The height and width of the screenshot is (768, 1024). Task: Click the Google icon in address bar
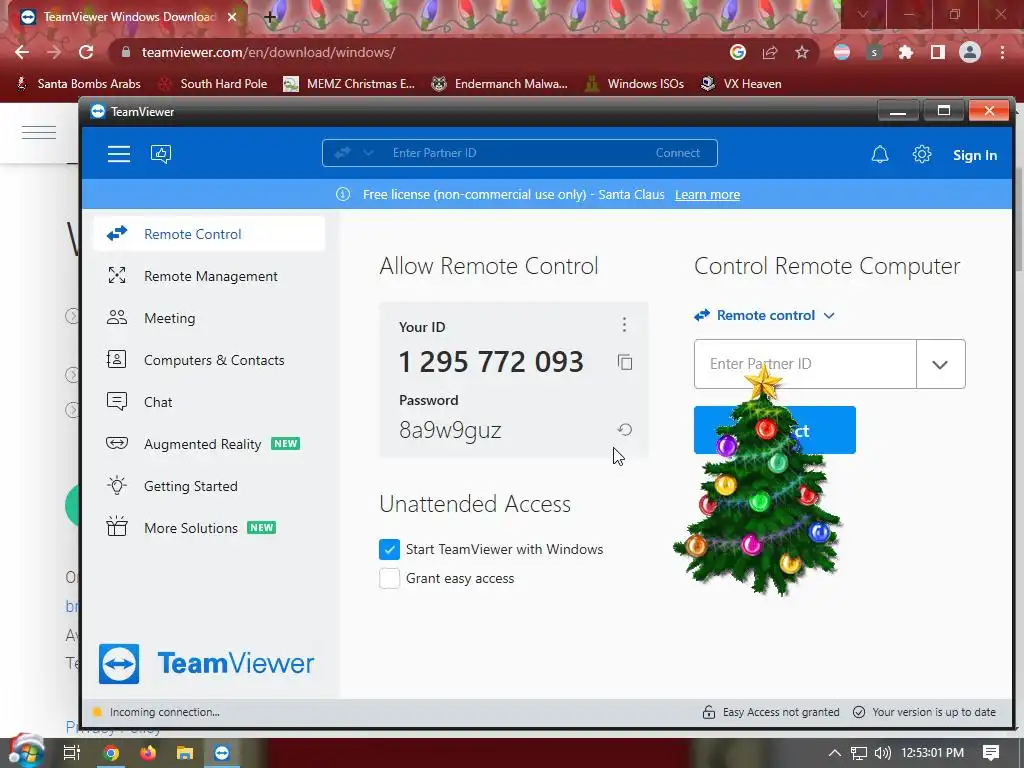738,52
